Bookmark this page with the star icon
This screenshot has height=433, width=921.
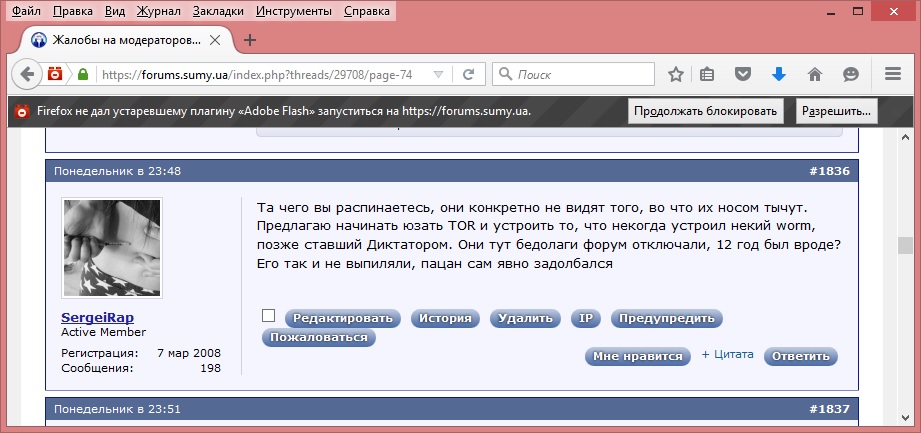point(676,74)
